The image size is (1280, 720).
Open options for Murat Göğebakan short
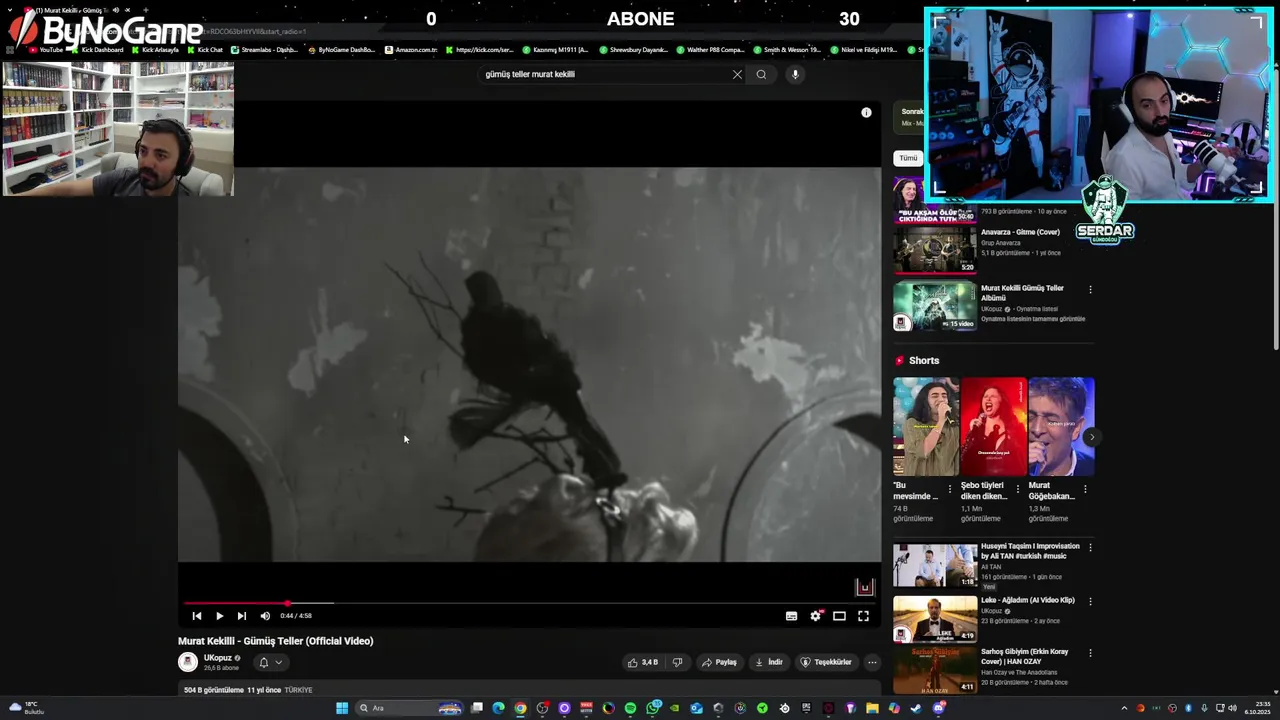coord(1085,490)
